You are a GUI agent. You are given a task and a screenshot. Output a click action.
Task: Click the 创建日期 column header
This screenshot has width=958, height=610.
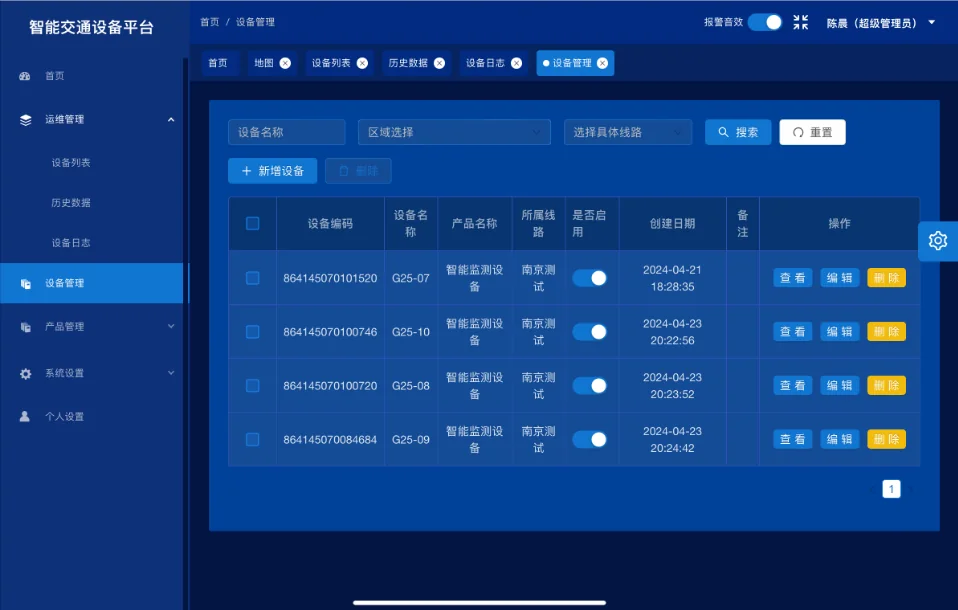pyautogui.click(x=672, y=224)
